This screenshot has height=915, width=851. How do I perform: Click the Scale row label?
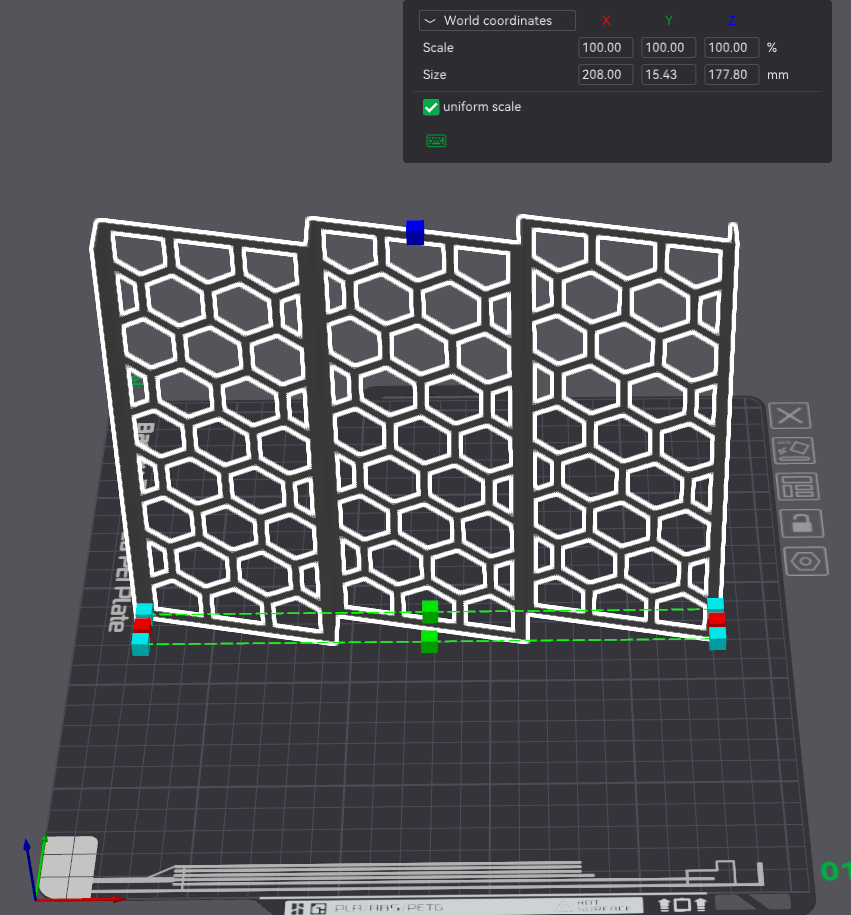(x=438, y=47)
